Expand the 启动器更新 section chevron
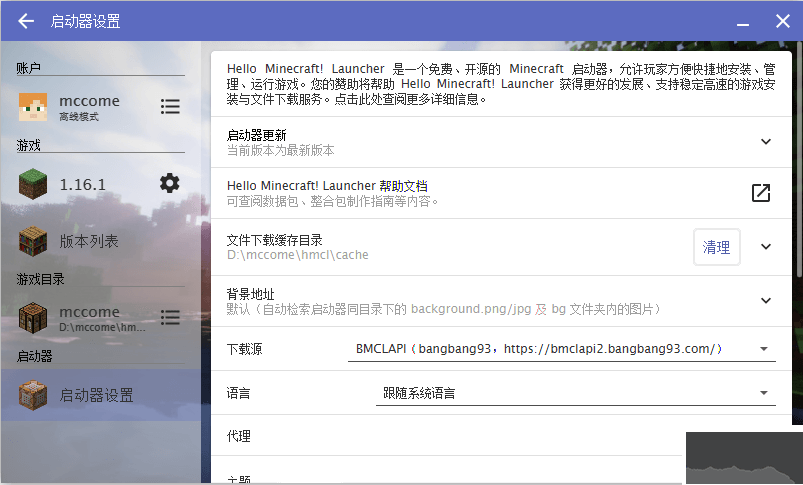 [x=766, y=141]
